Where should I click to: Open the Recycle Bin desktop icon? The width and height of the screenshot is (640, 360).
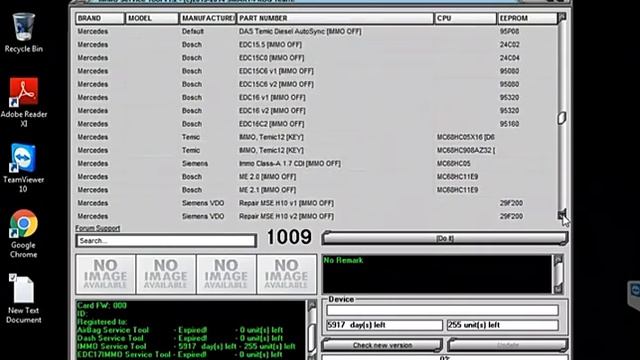(x=24, y=33)
